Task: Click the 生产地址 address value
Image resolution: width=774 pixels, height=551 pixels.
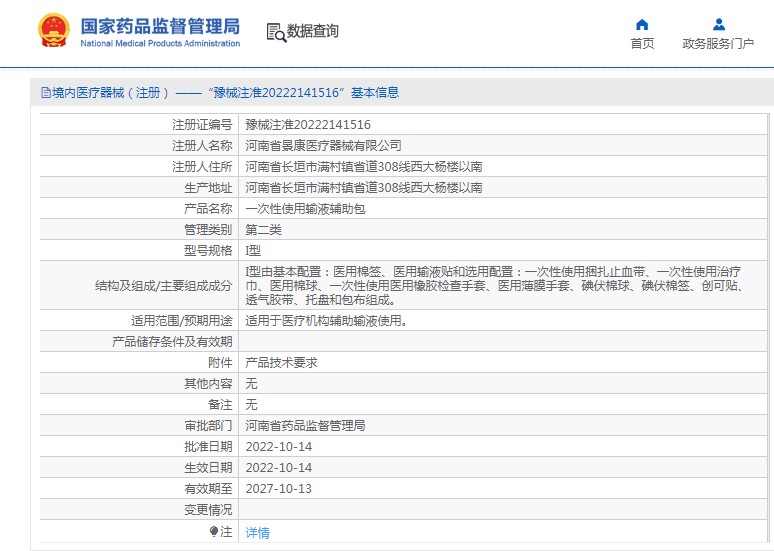Action: click(x=364, y=188)
